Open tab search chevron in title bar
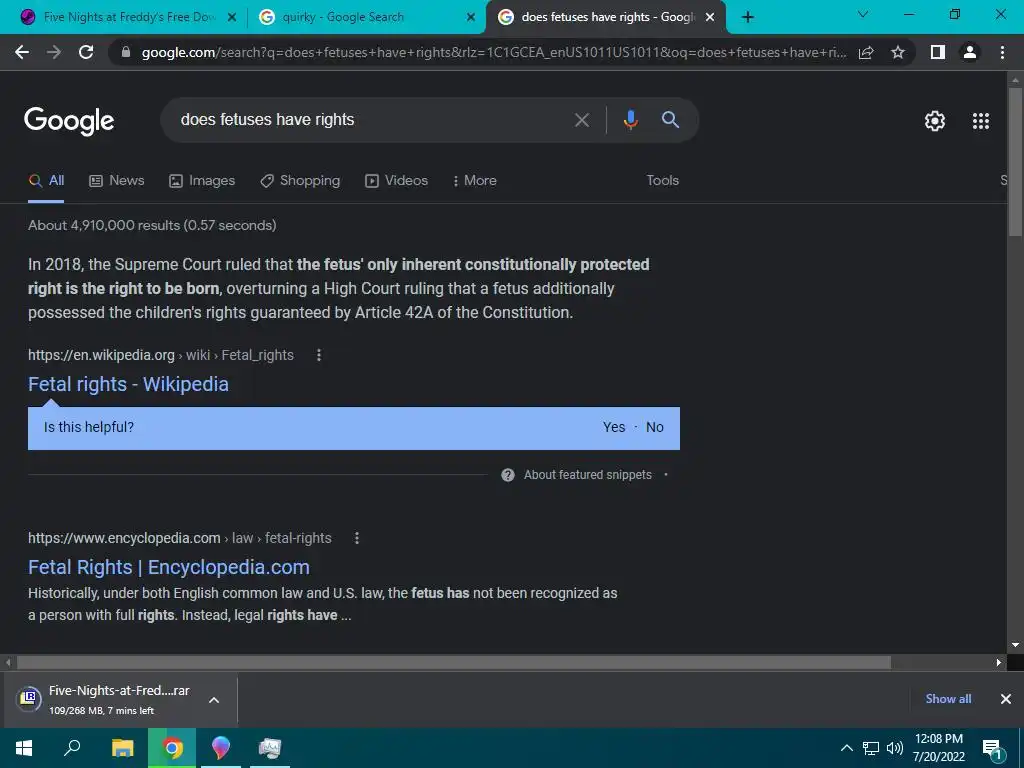This screenshot has height=768, width=1024. pyautogui.click(x=863, y=14)
